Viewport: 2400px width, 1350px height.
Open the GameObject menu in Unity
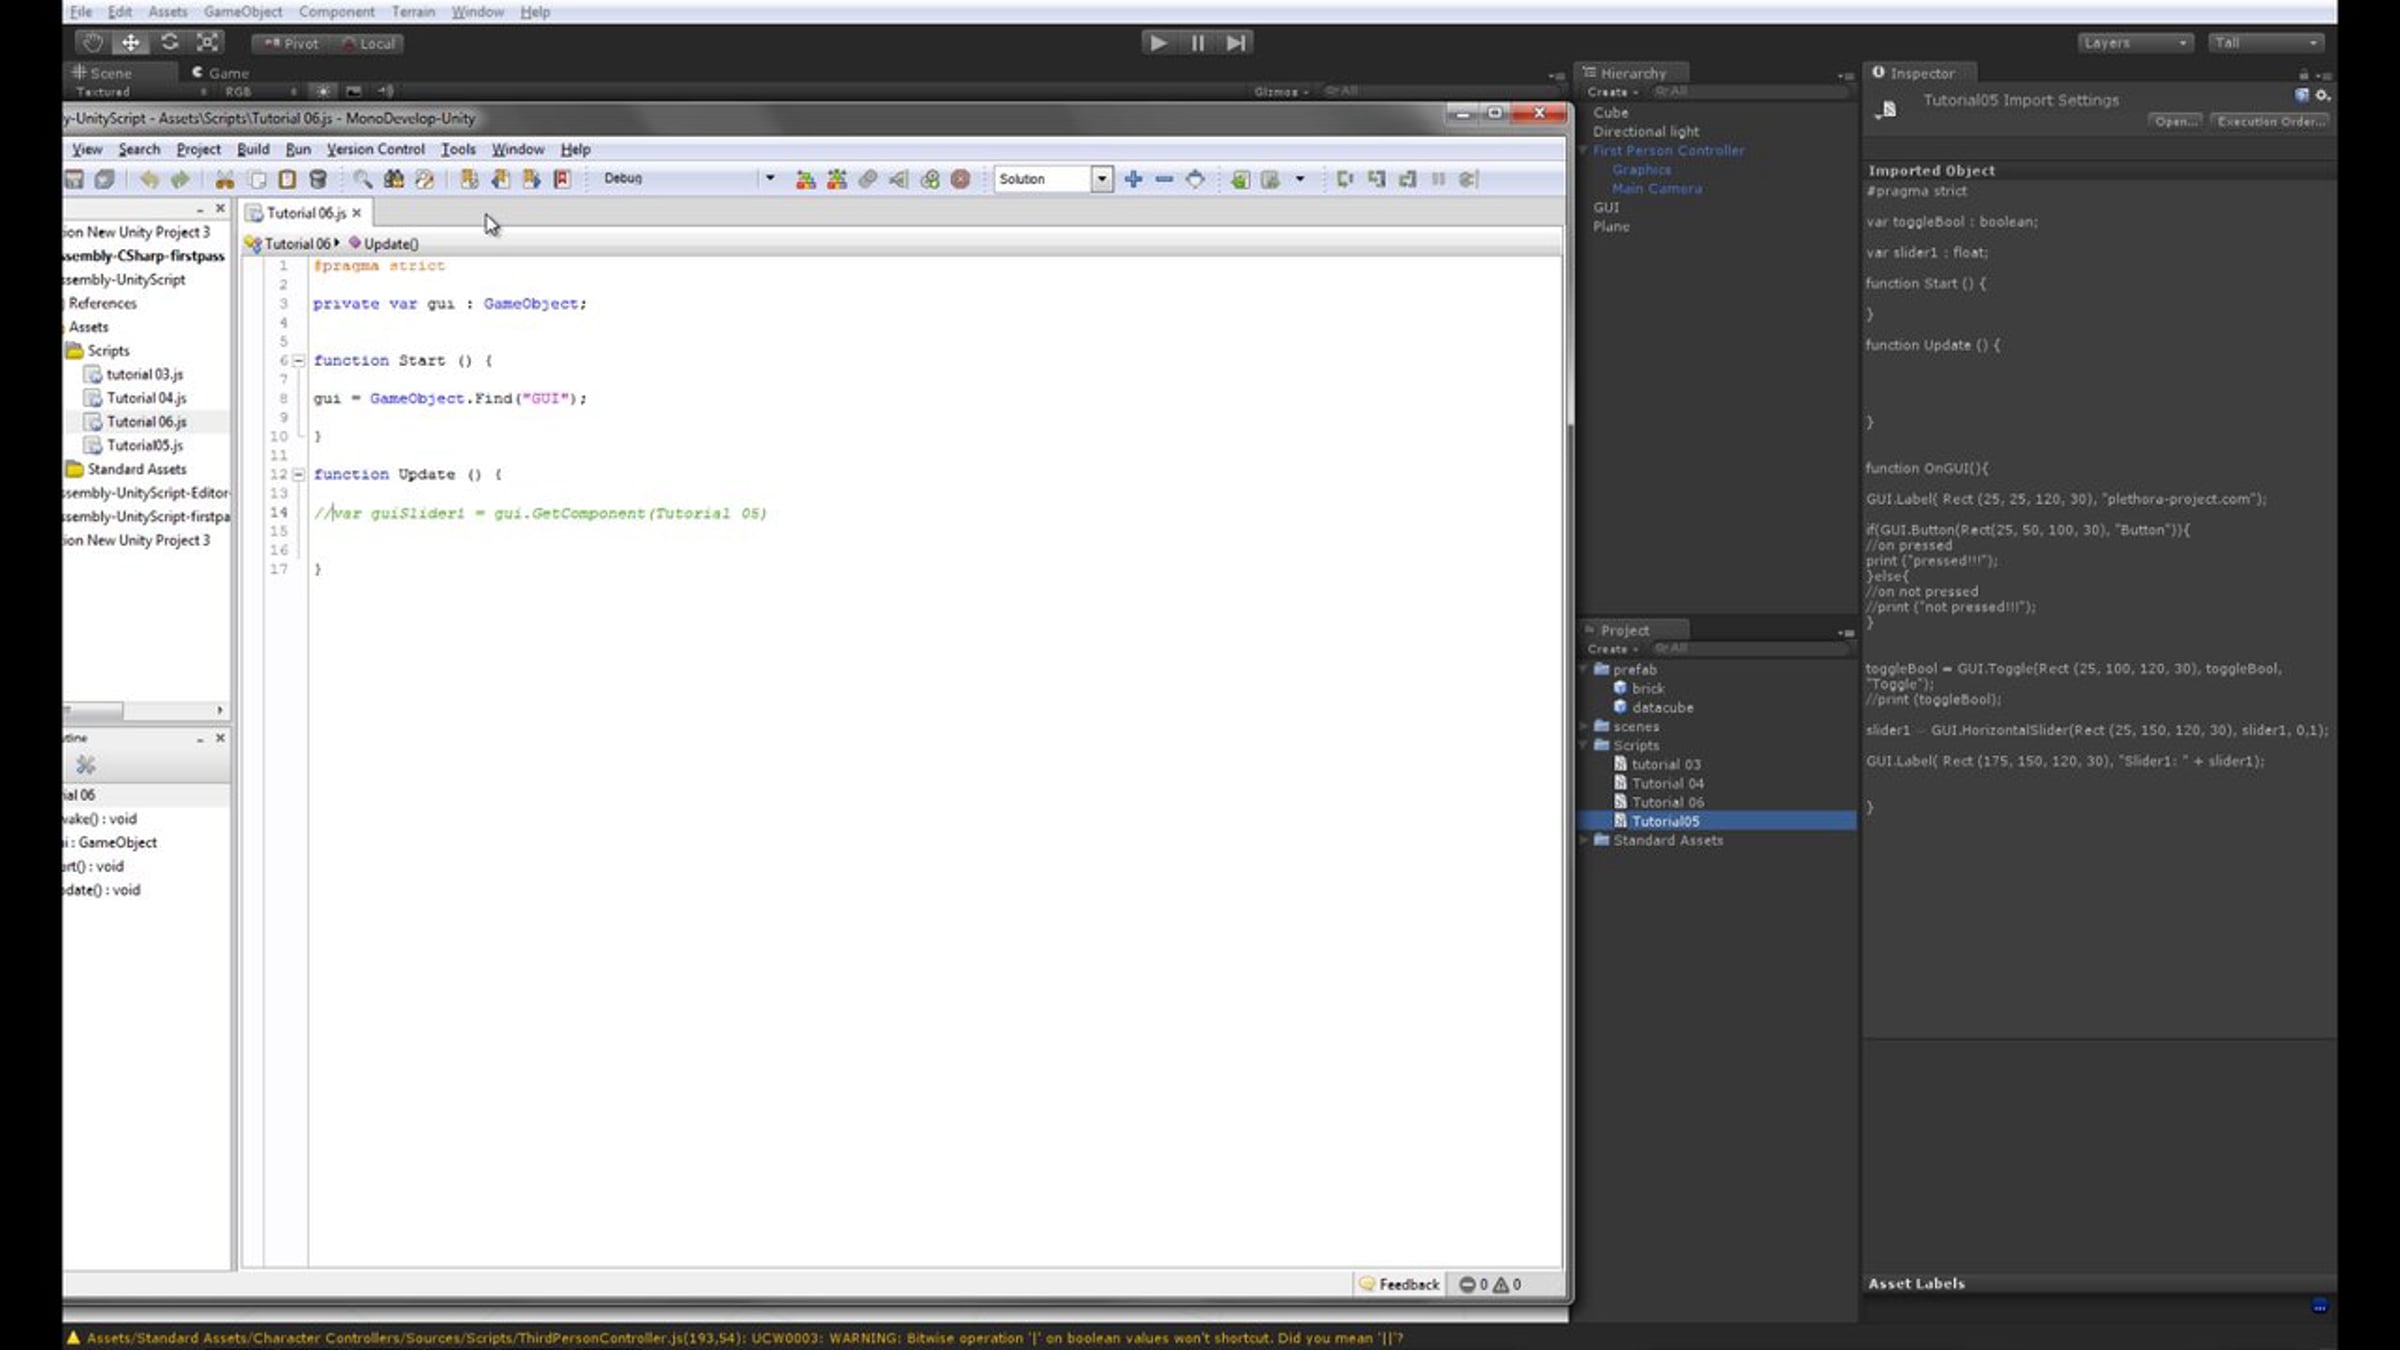click(x=242, y=12)
